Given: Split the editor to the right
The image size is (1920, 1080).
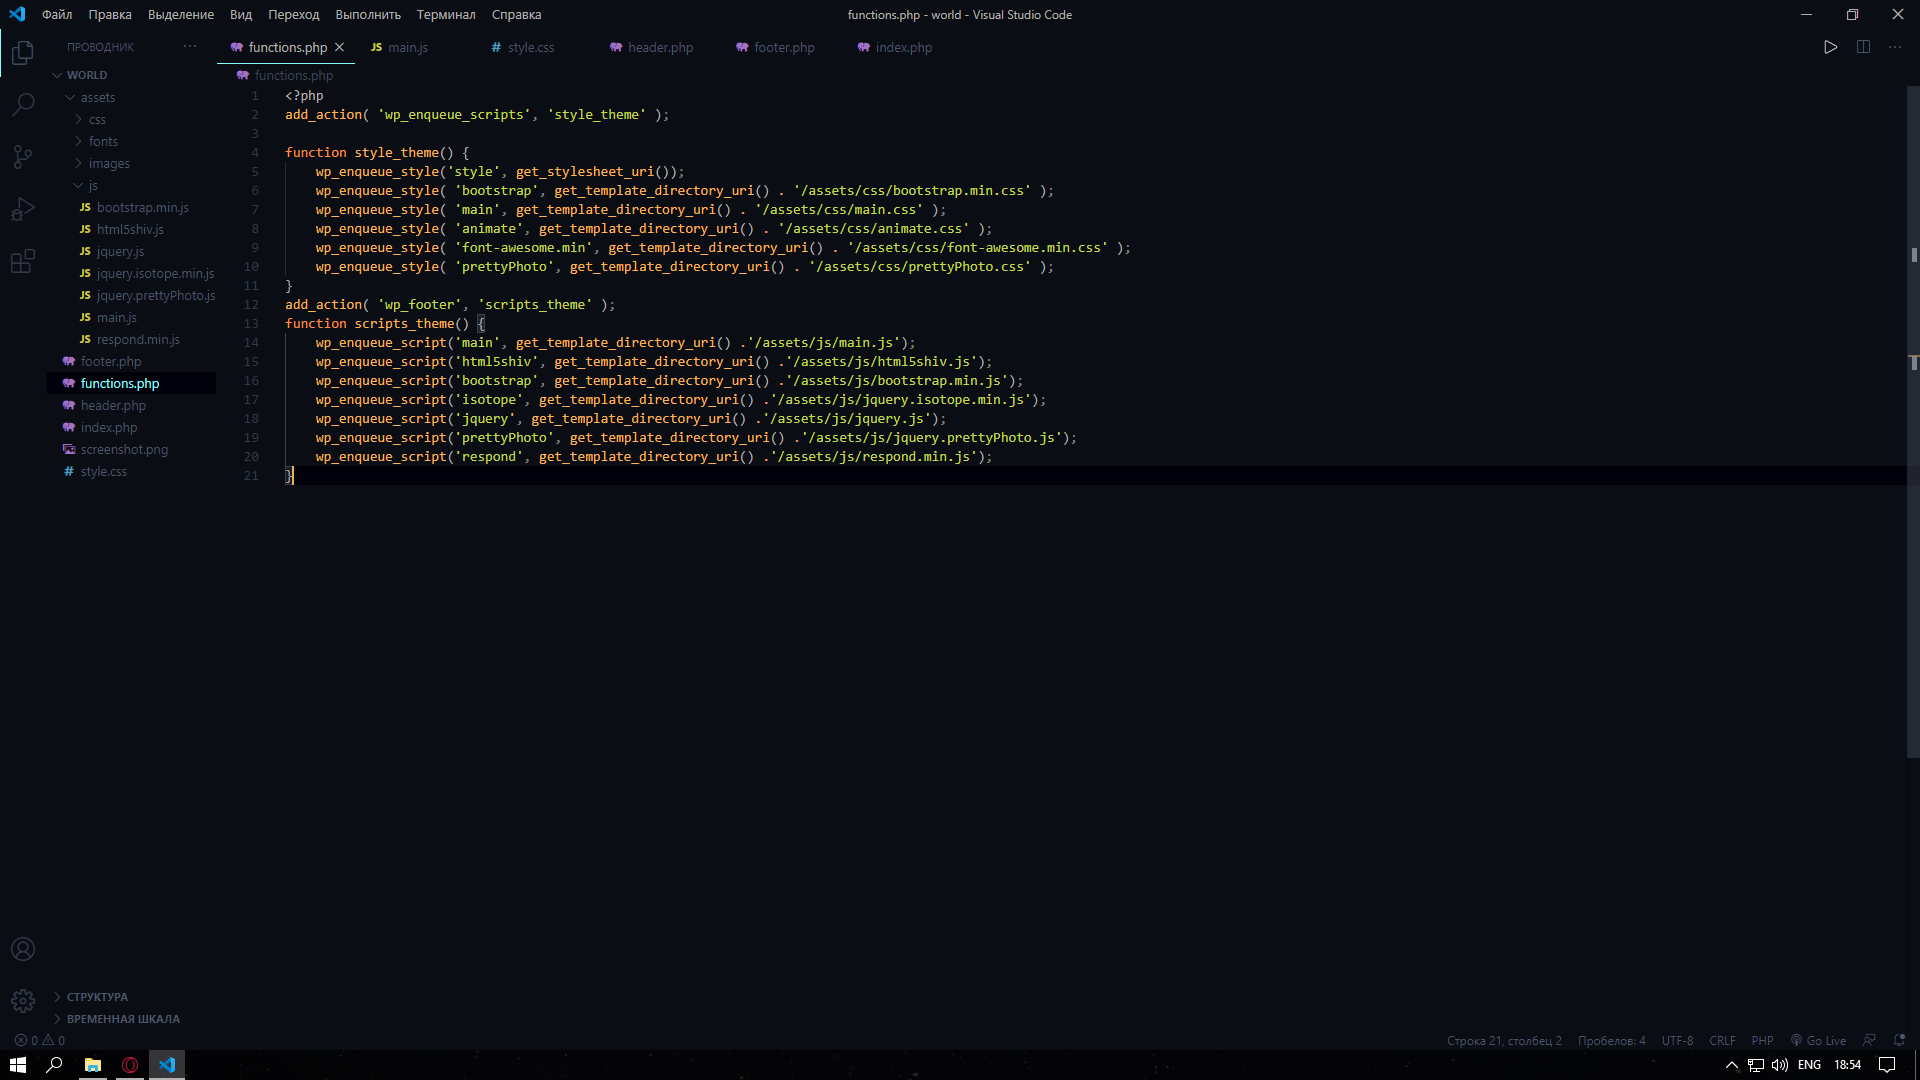Looking at the screenshot, I should point(1863,47).
